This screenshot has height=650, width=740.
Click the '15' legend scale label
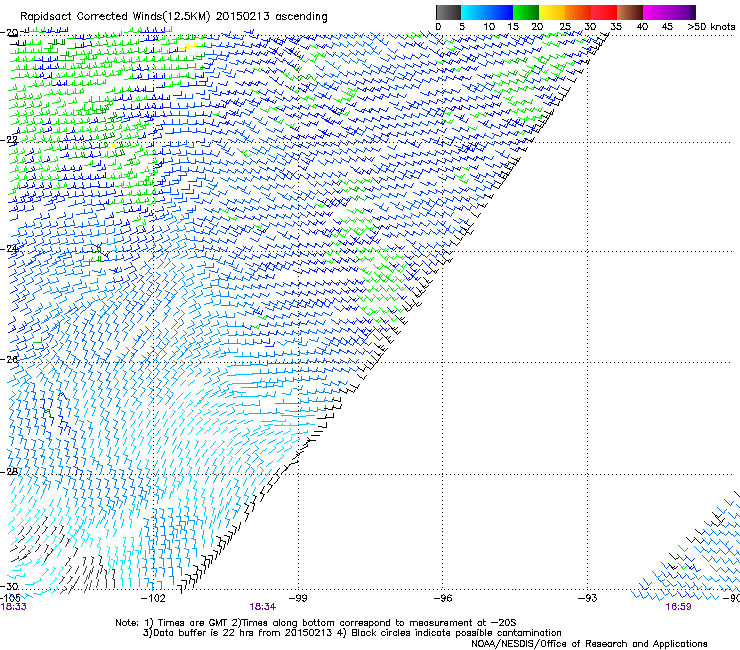[x=513, y=27]
